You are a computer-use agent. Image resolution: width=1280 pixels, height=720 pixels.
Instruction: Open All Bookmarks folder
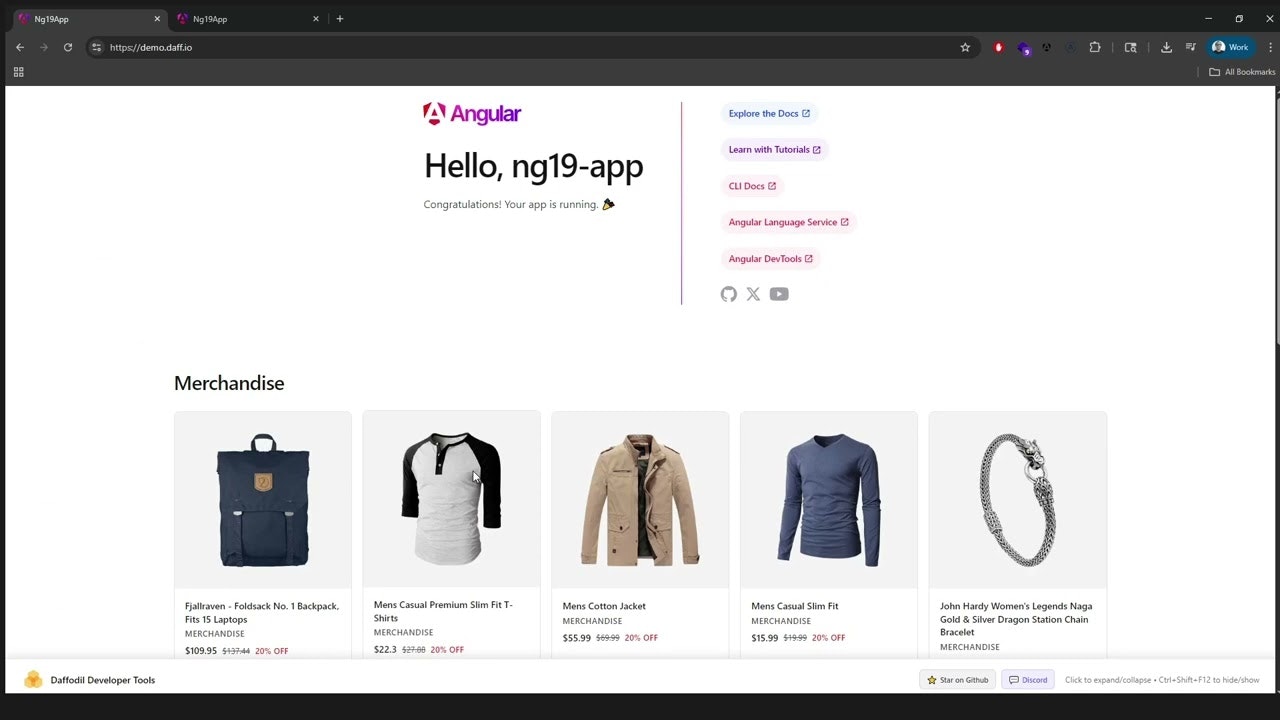pos(1242,72)
